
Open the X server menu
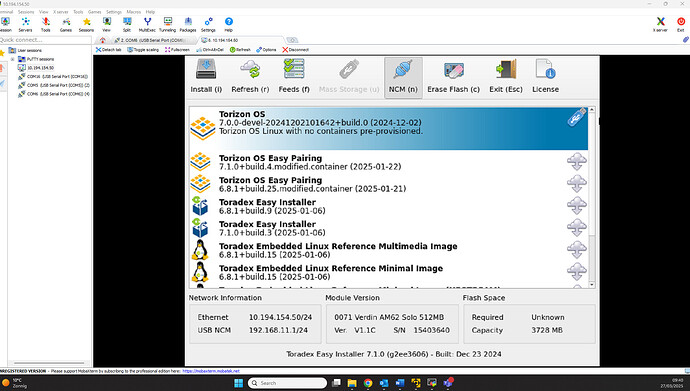point(61,12)
